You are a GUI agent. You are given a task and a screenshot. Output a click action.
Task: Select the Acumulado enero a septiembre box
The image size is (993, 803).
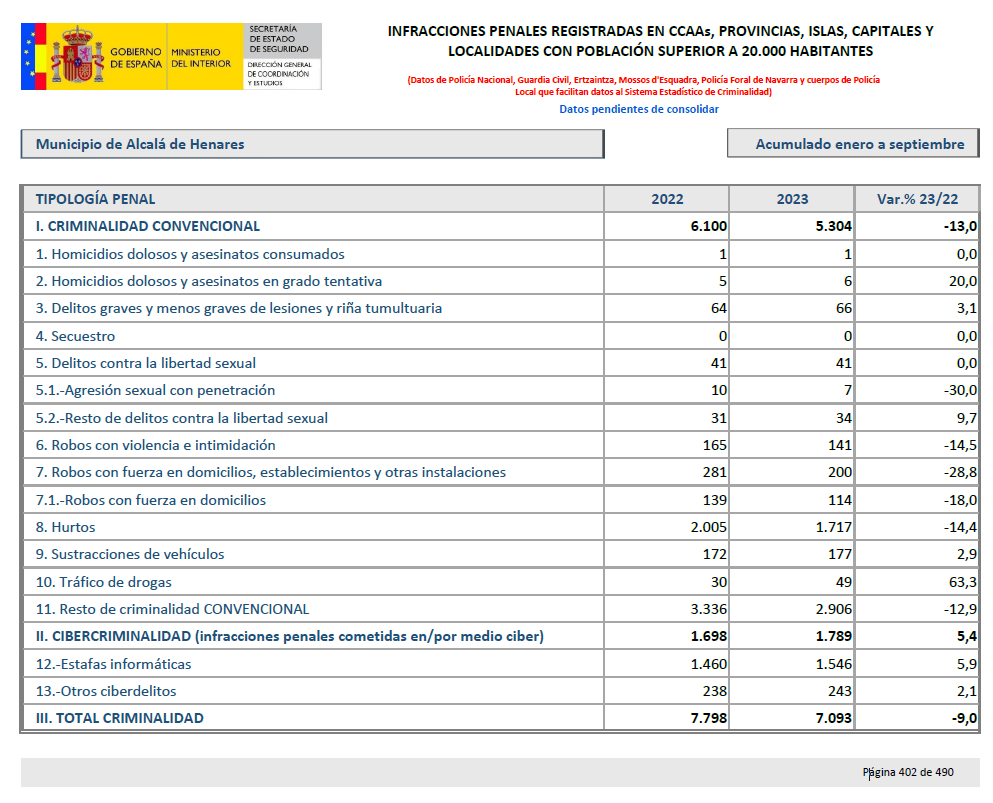point(852,144)
